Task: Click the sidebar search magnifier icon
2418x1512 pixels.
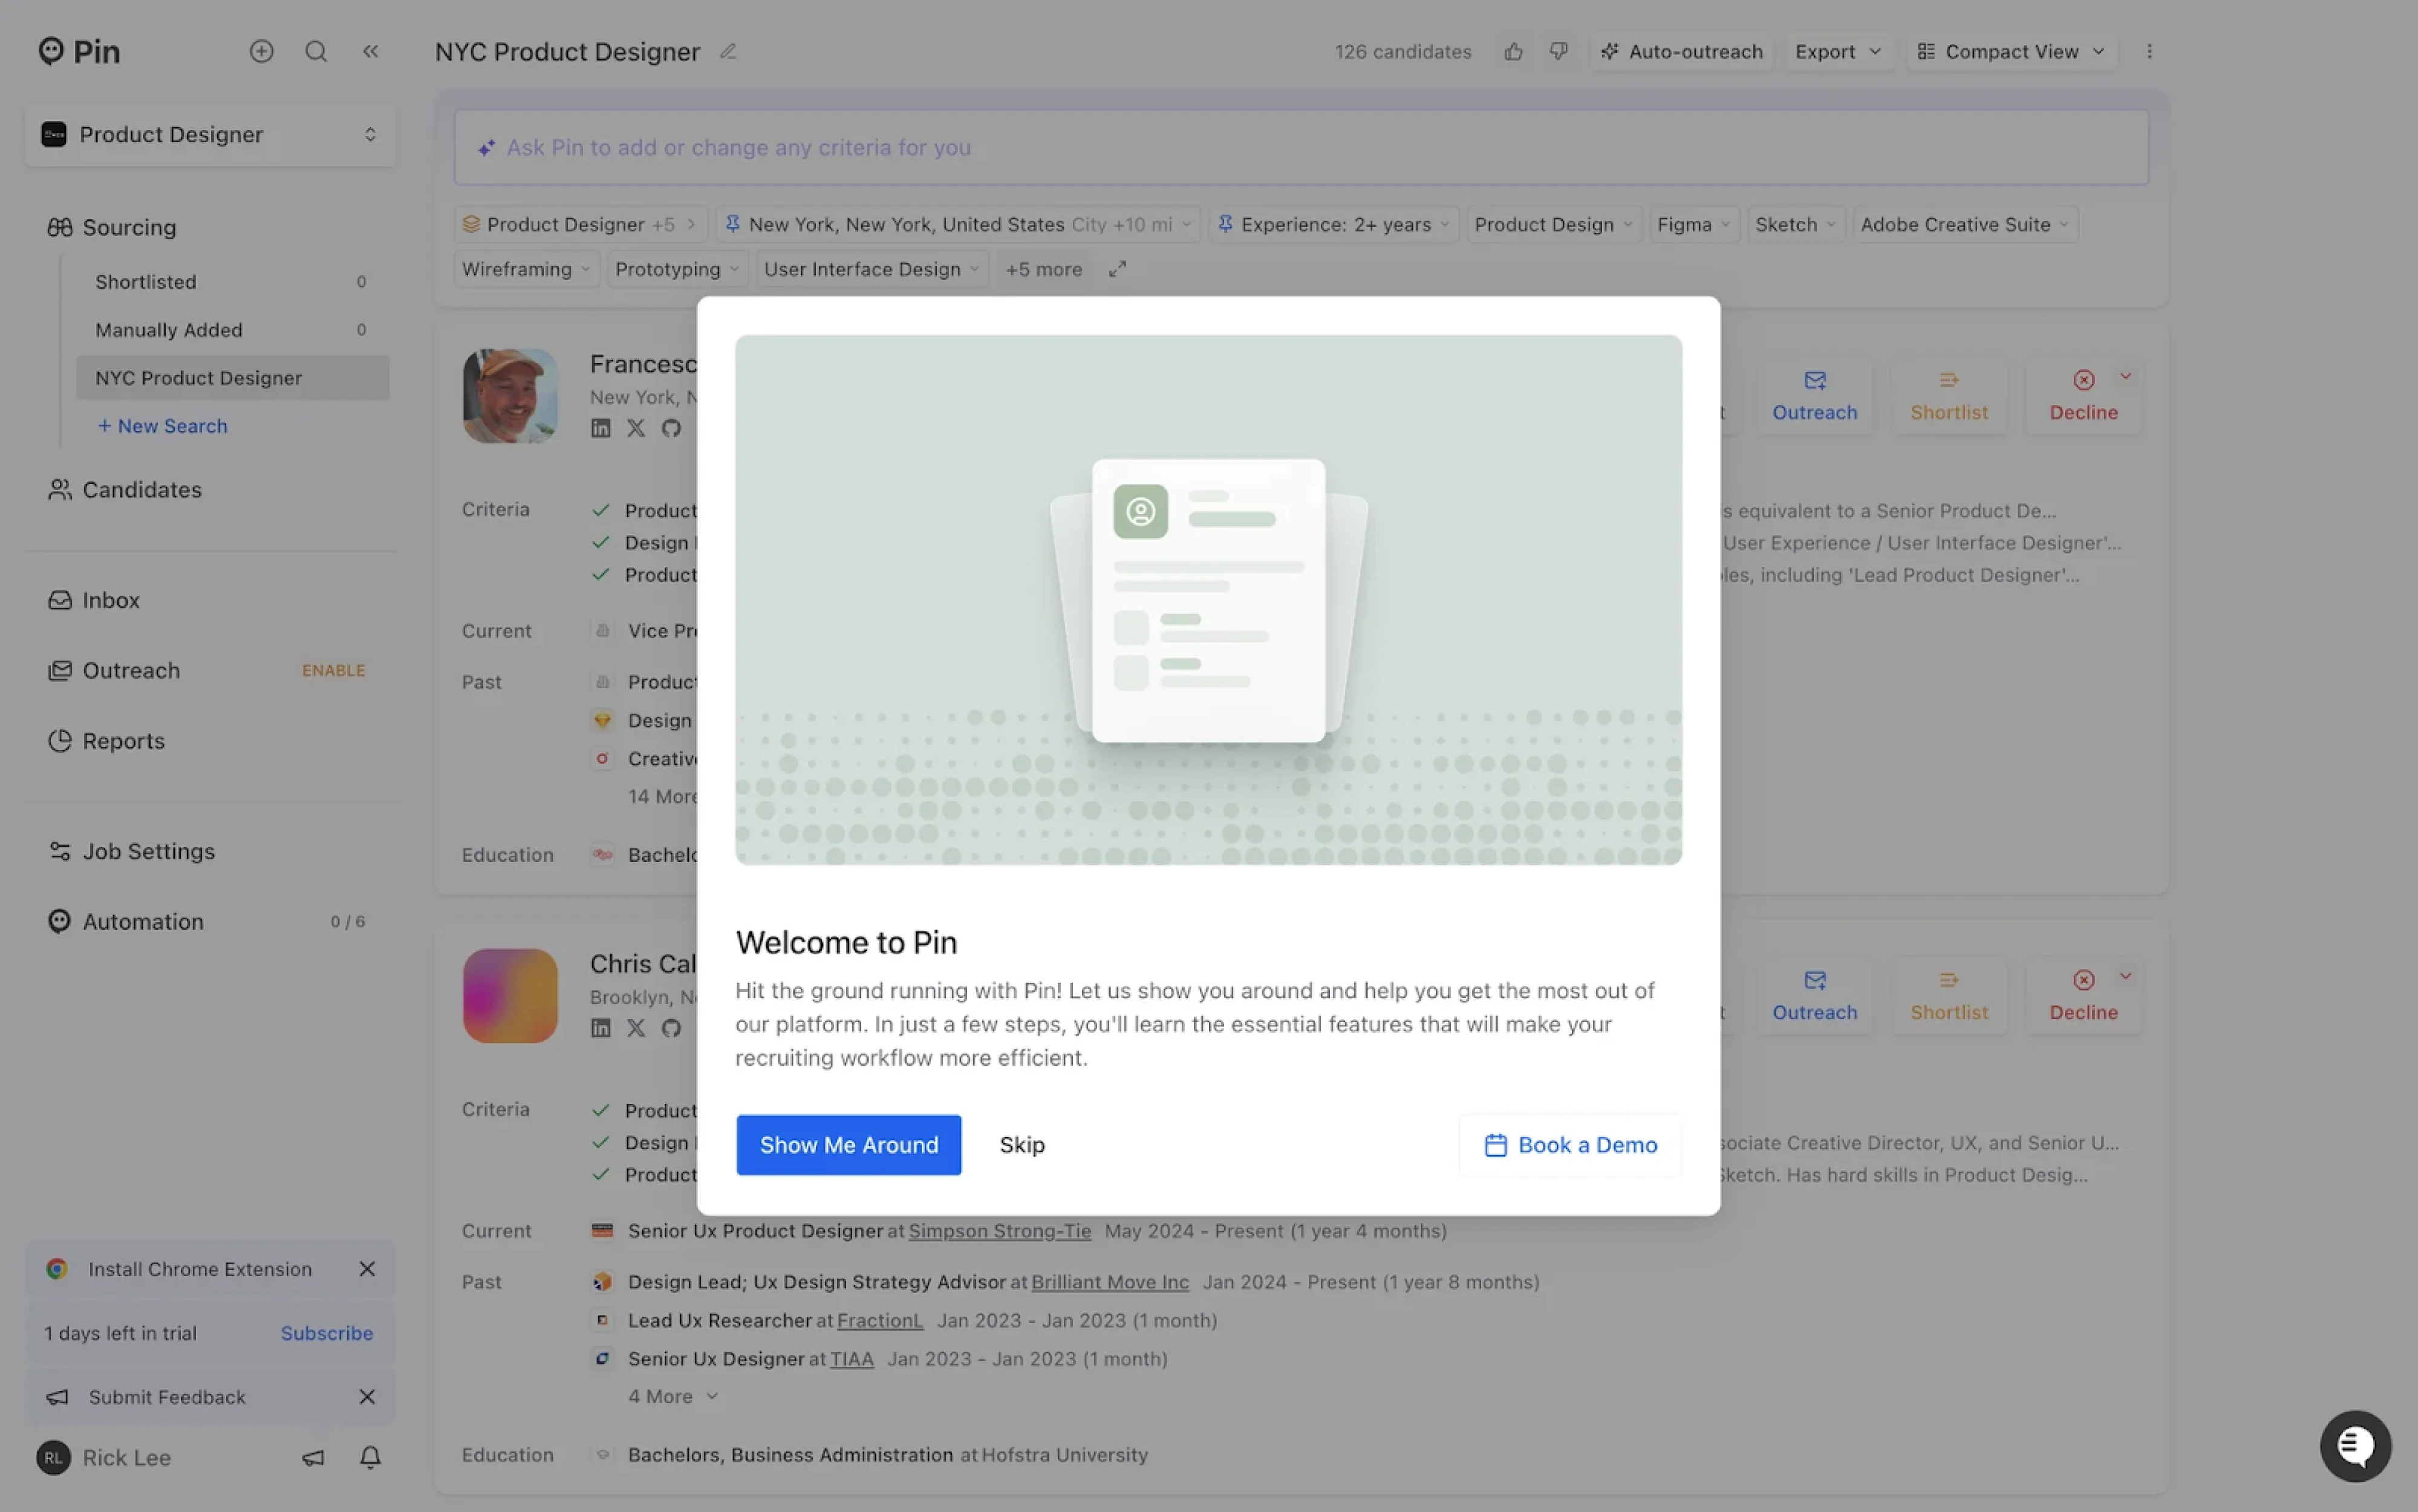Action: [x=316, y=51]
